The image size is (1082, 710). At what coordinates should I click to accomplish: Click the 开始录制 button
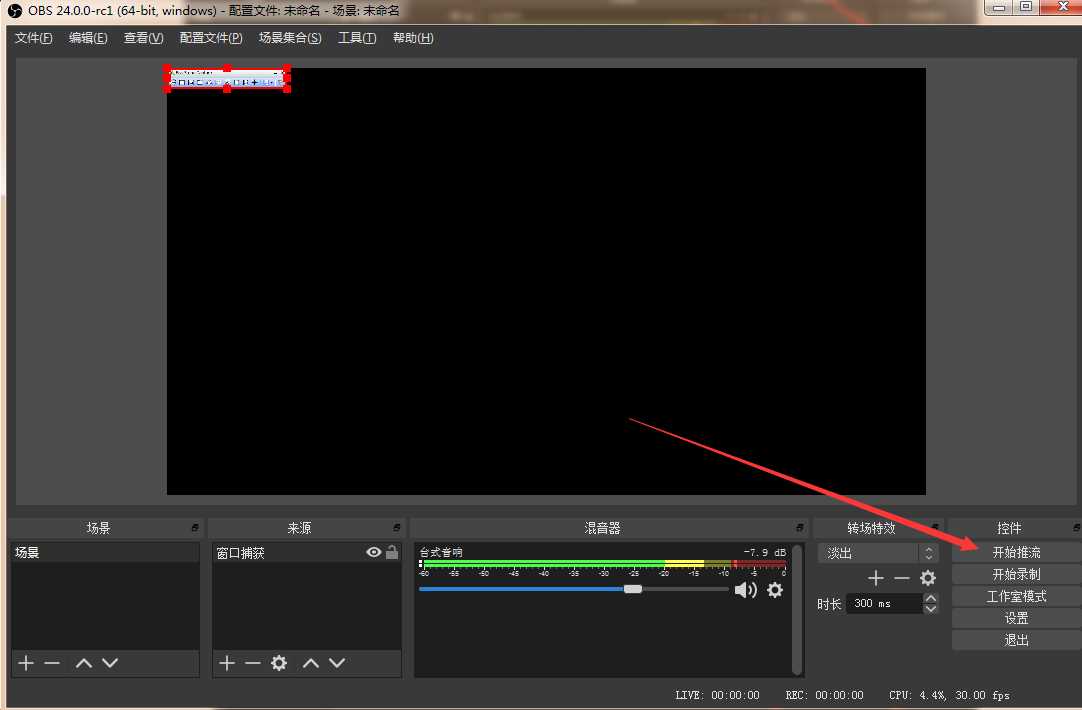click(1016, 574)
